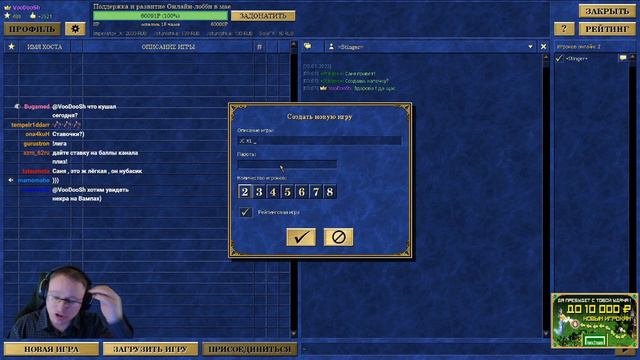This screenshot has width=640, height=360.
Task: Open lobby settings with the gear icon
Action: (x=76, y=29)
